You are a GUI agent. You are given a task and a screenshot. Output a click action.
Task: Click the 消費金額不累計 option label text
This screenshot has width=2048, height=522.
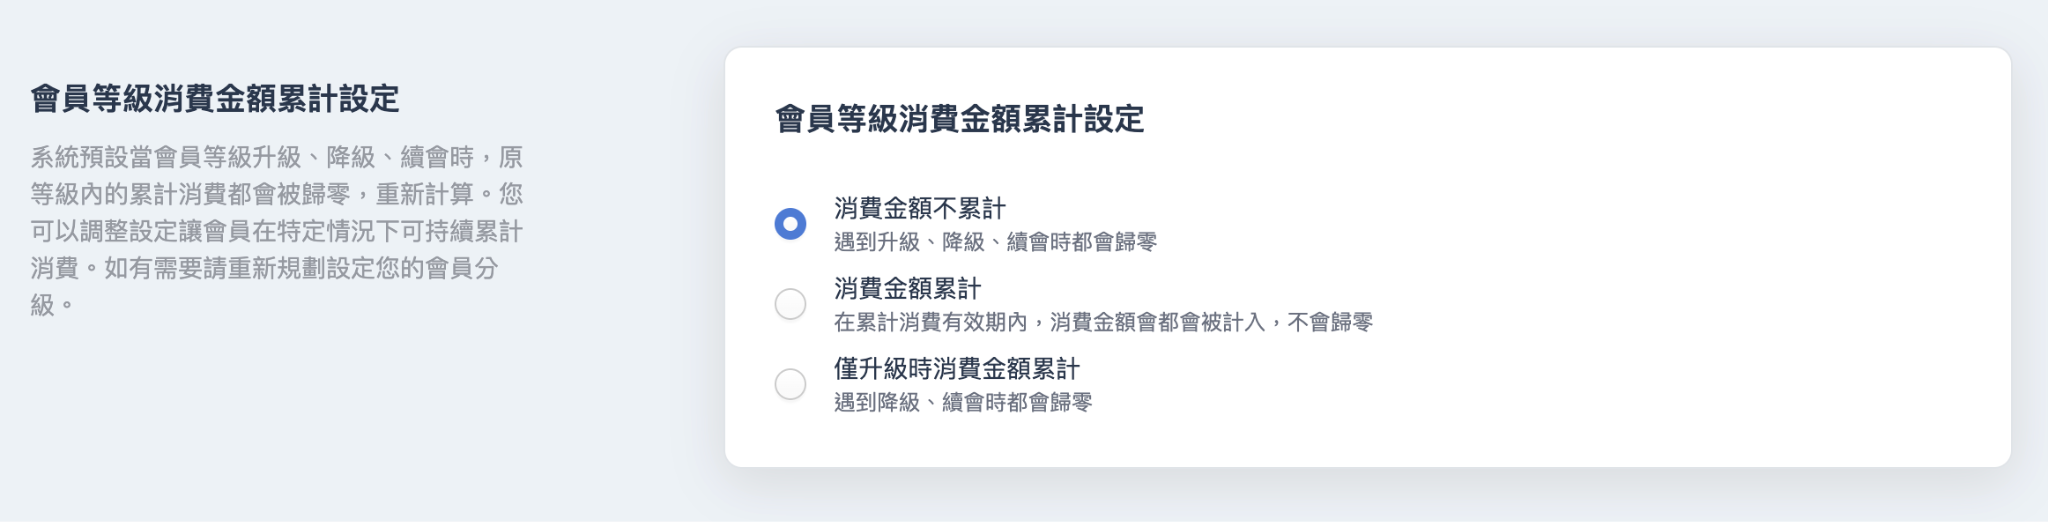919,208
